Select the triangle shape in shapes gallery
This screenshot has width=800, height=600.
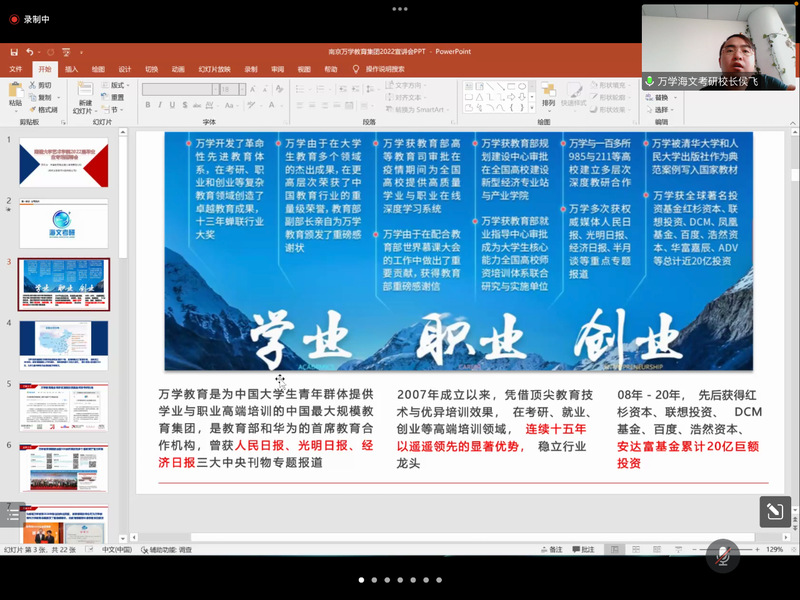pos(480,97)
